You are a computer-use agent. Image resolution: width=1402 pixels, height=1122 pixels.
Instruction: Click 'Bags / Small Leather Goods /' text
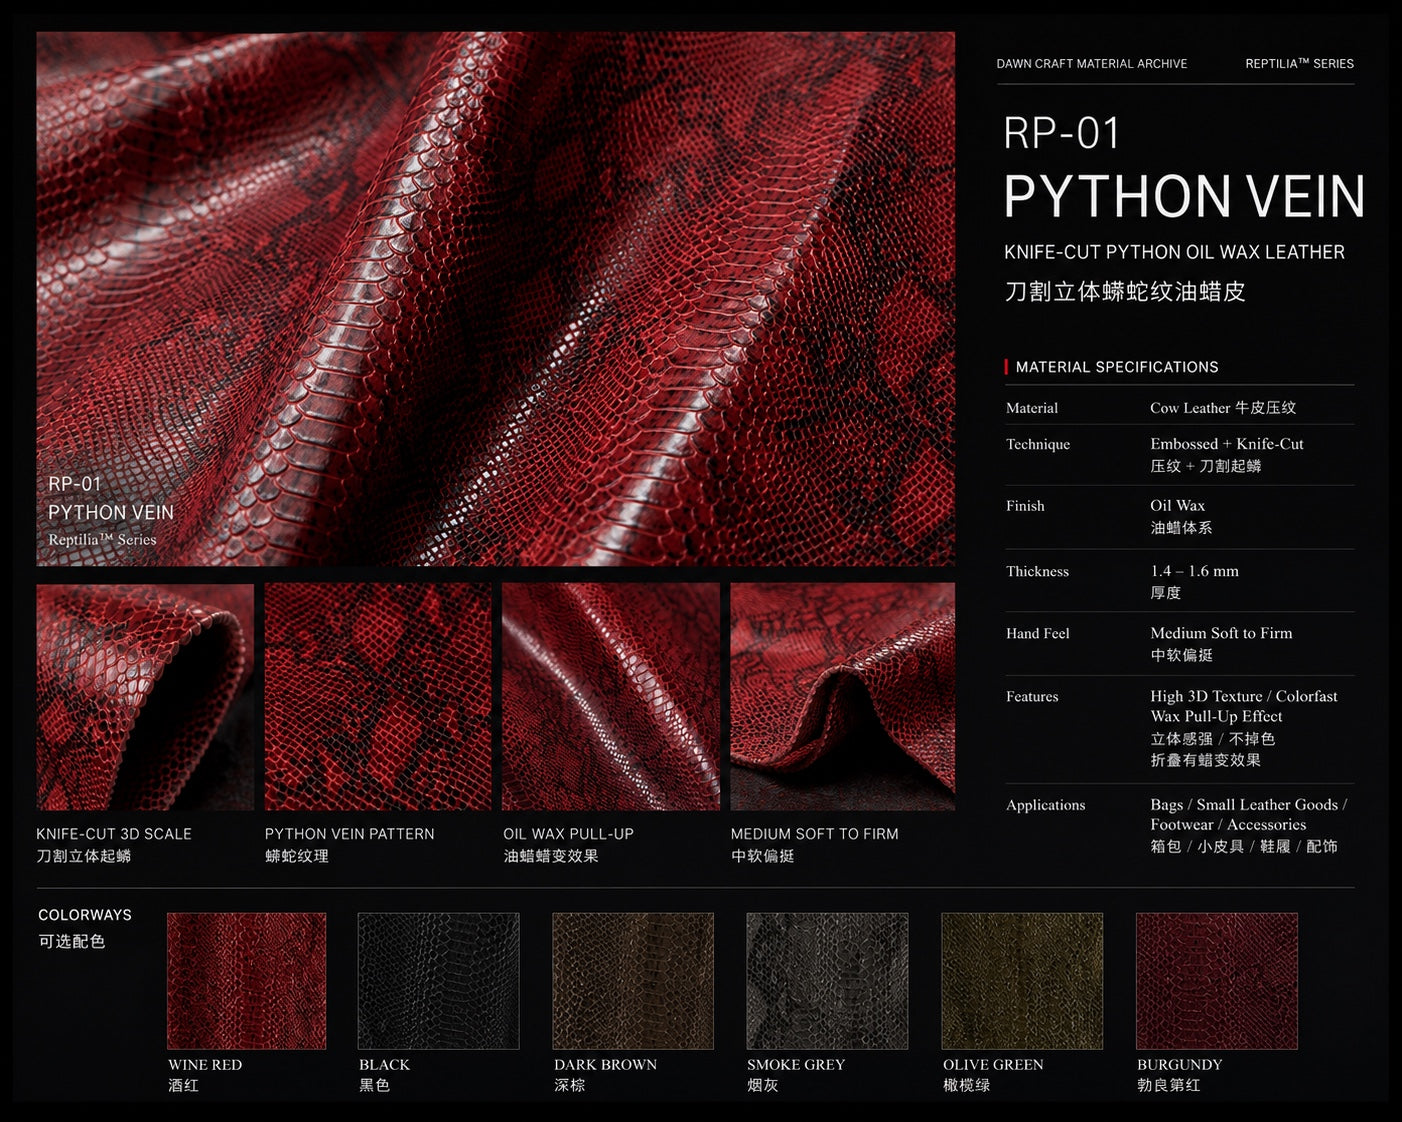(1248, 804)
